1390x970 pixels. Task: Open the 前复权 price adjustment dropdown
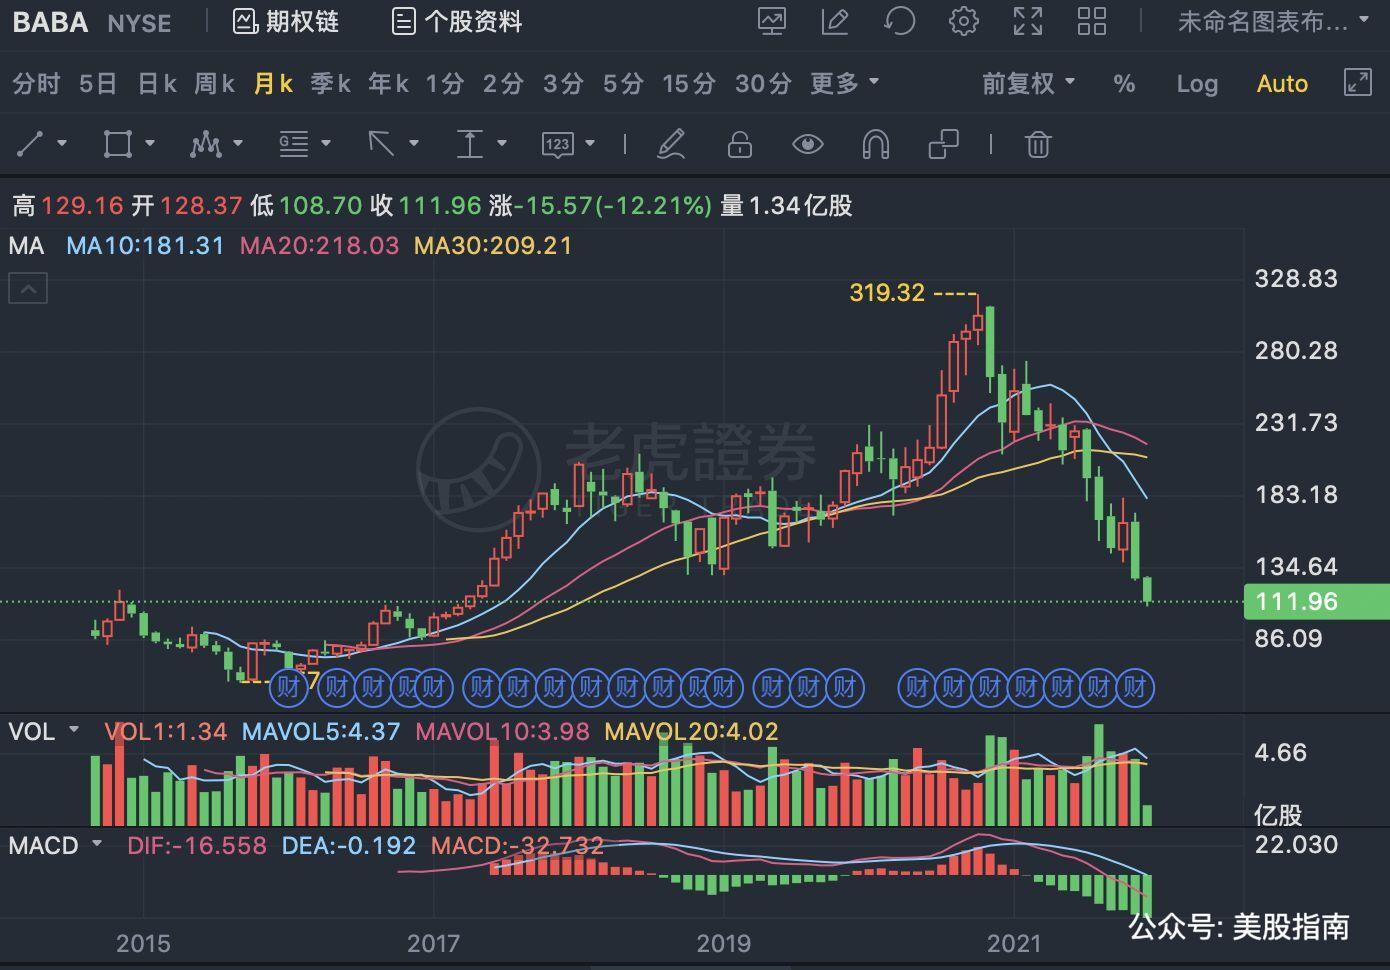click(1029, 84)
